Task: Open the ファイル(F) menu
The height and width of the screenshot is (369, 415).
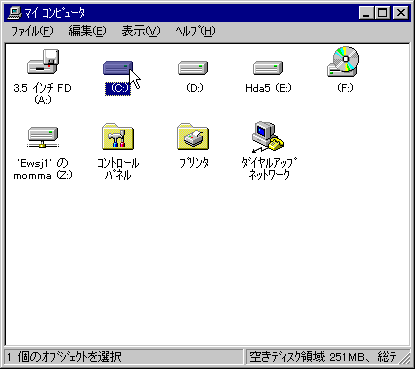Action: [32, 31]
